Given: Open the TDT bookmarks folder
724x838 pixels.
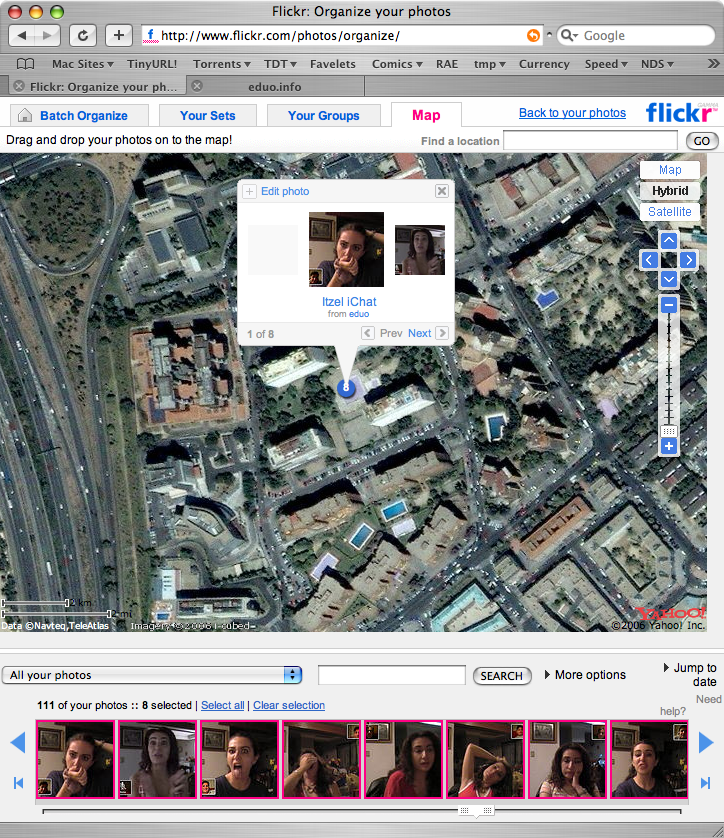Looking at the screenshot, I should pos(280,64).
